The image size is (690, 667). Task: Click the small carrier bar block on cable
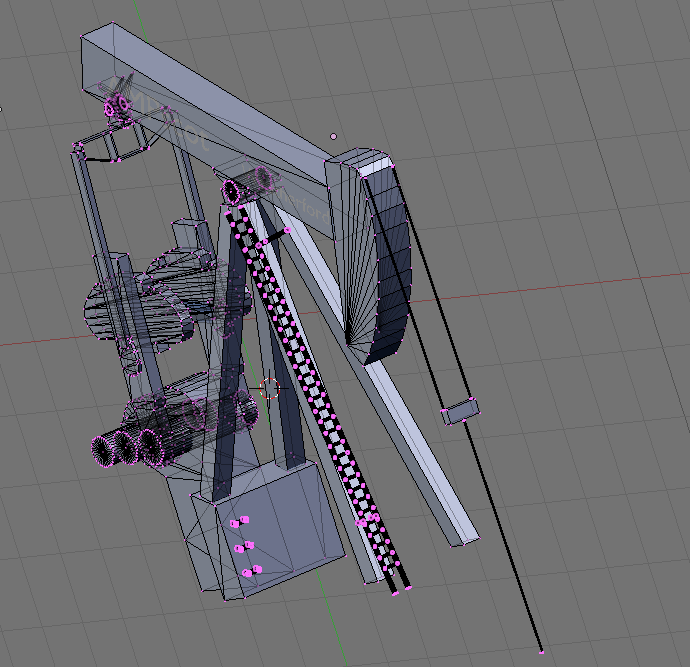pos(460,410)
